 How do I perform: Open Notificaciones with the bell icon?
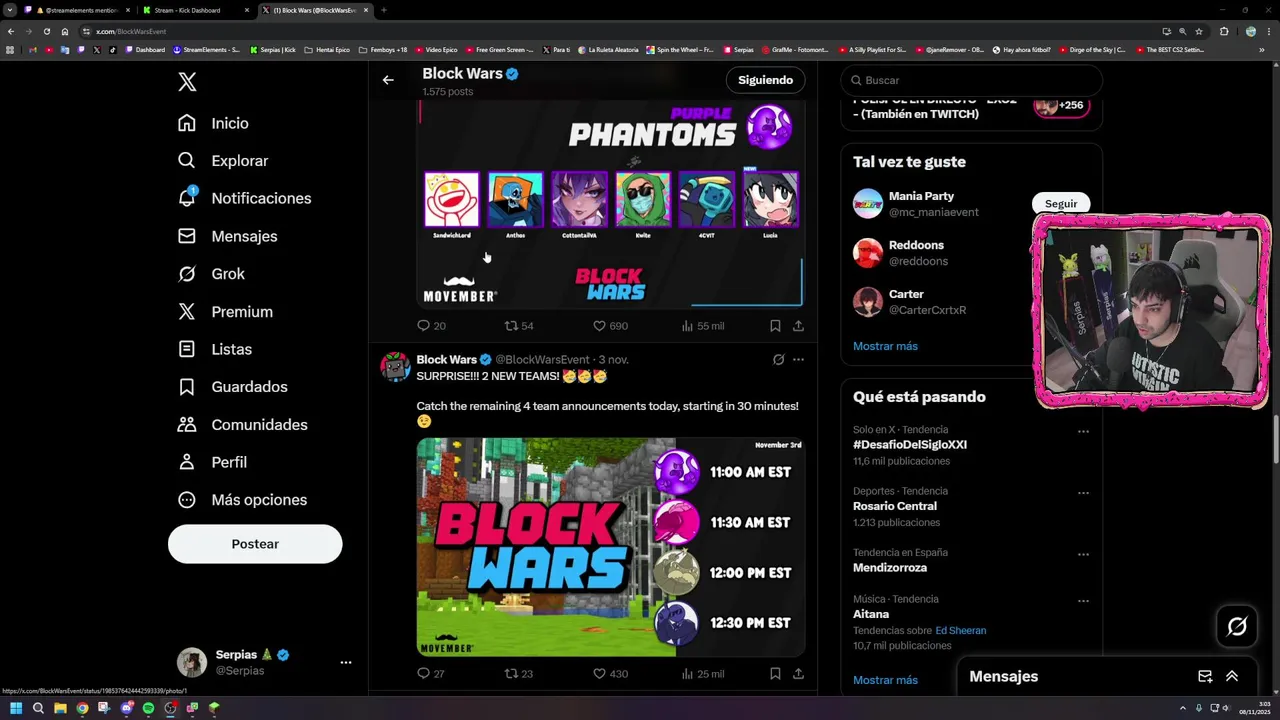pos(244,198)
